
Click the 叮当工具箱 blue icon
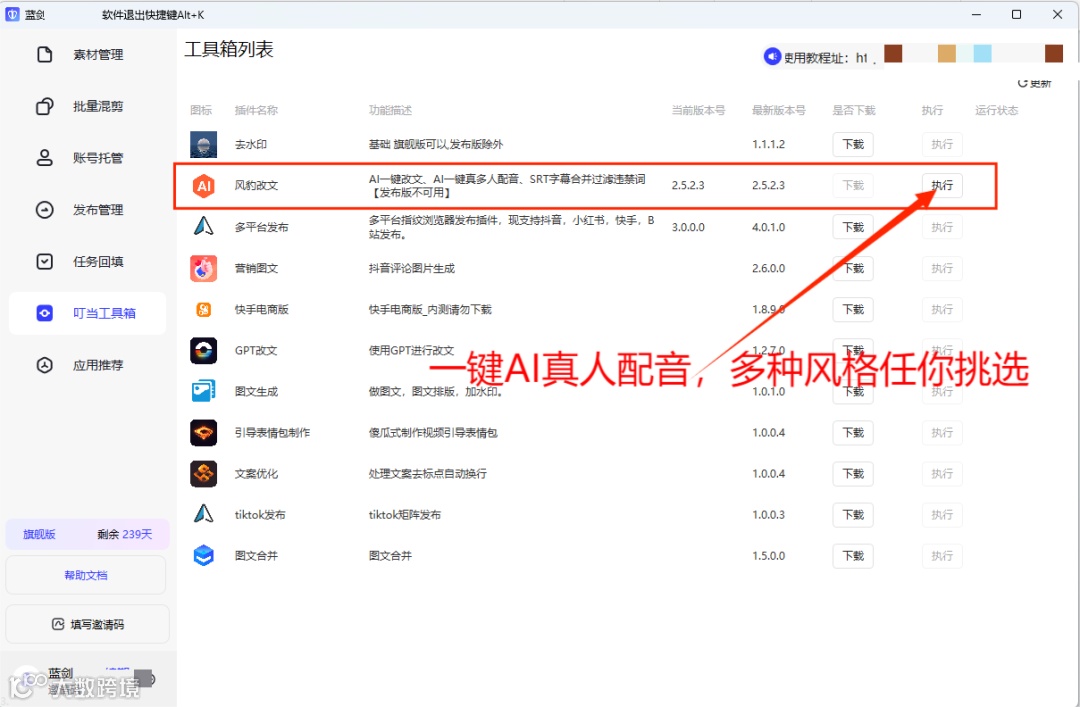tap(45, 313)
